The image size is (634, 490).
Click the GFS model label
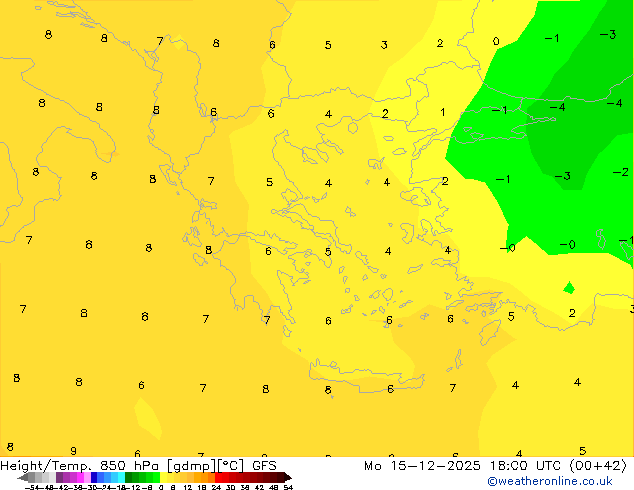[264, 465]
